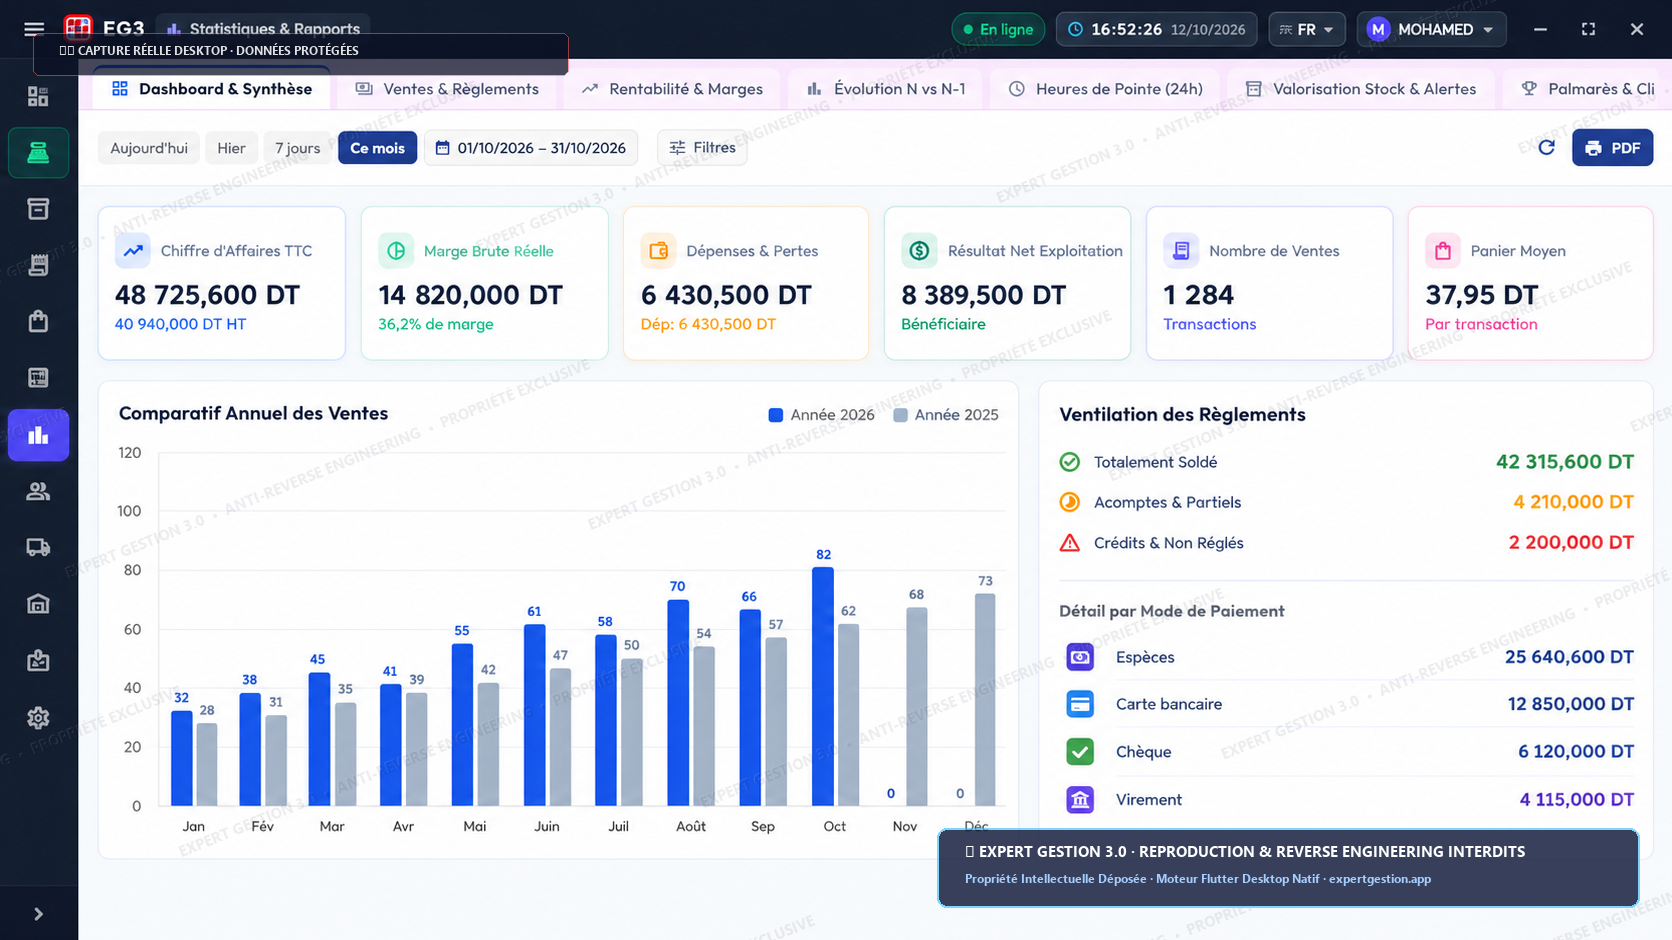Toggle Année 2026 legend series
Image resolution: width=1672 pixels, height=940 pixels.
pyautogui.click(x=822, y=415)
